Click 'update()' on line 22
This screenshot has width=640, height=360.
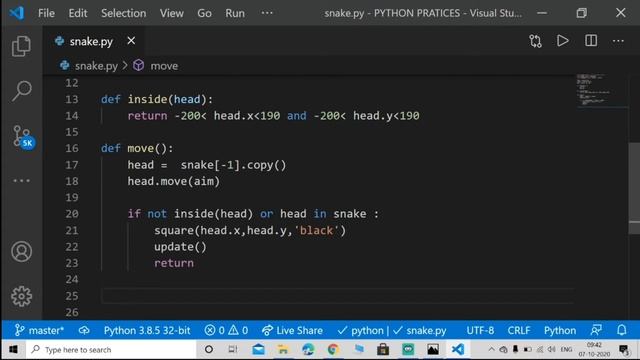coord(180,247)
